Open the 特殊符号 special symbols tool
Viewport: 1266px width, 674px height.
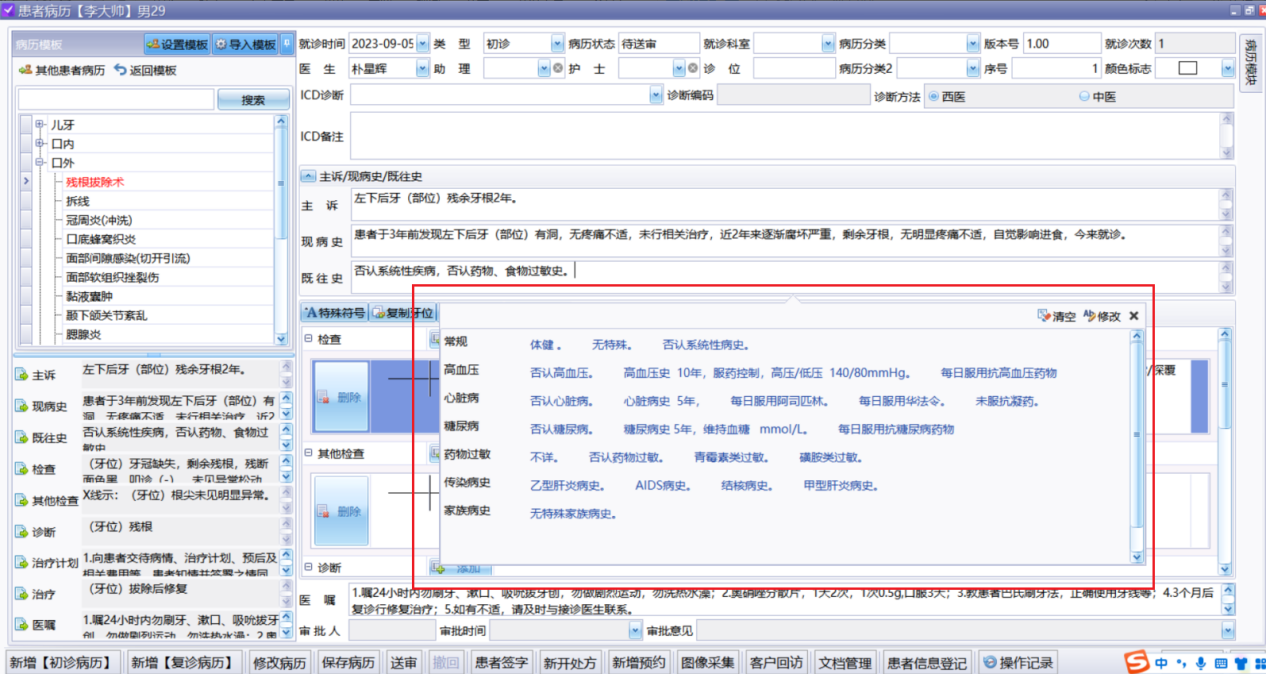click(335, 313)
